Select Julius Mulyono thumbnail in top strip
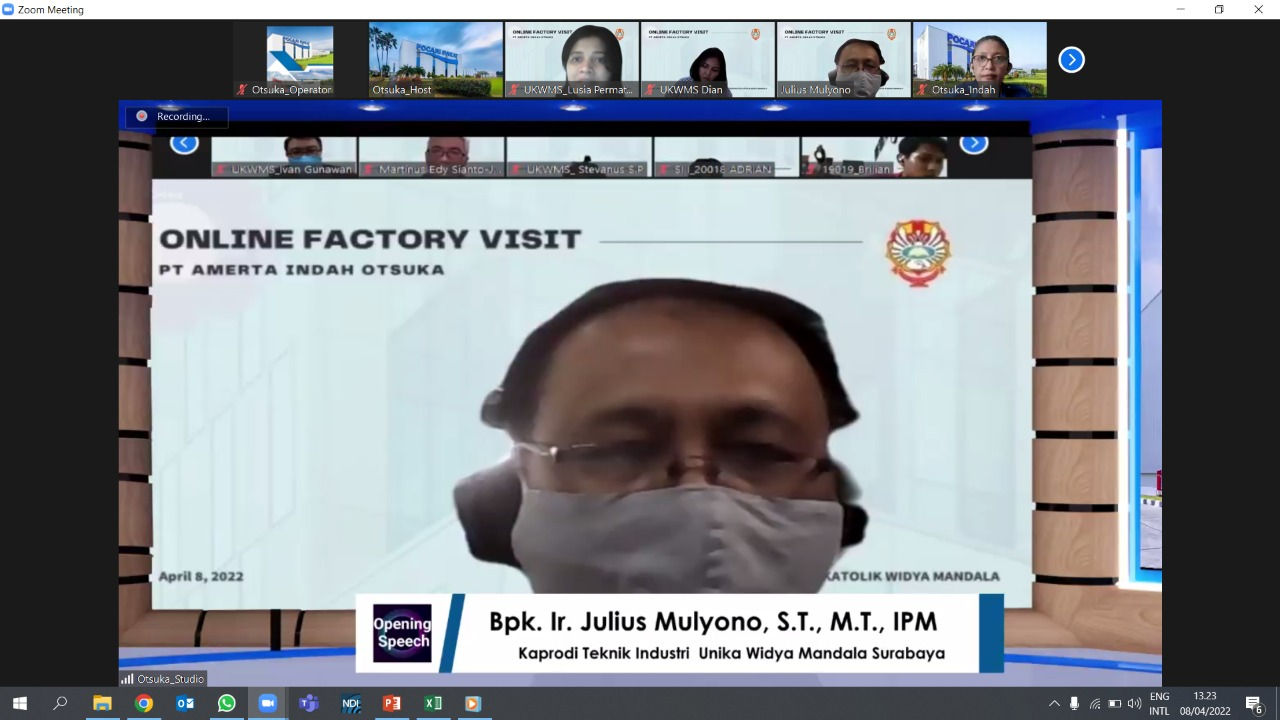The height and width of the screenshot is (720, 1280). 844,60
